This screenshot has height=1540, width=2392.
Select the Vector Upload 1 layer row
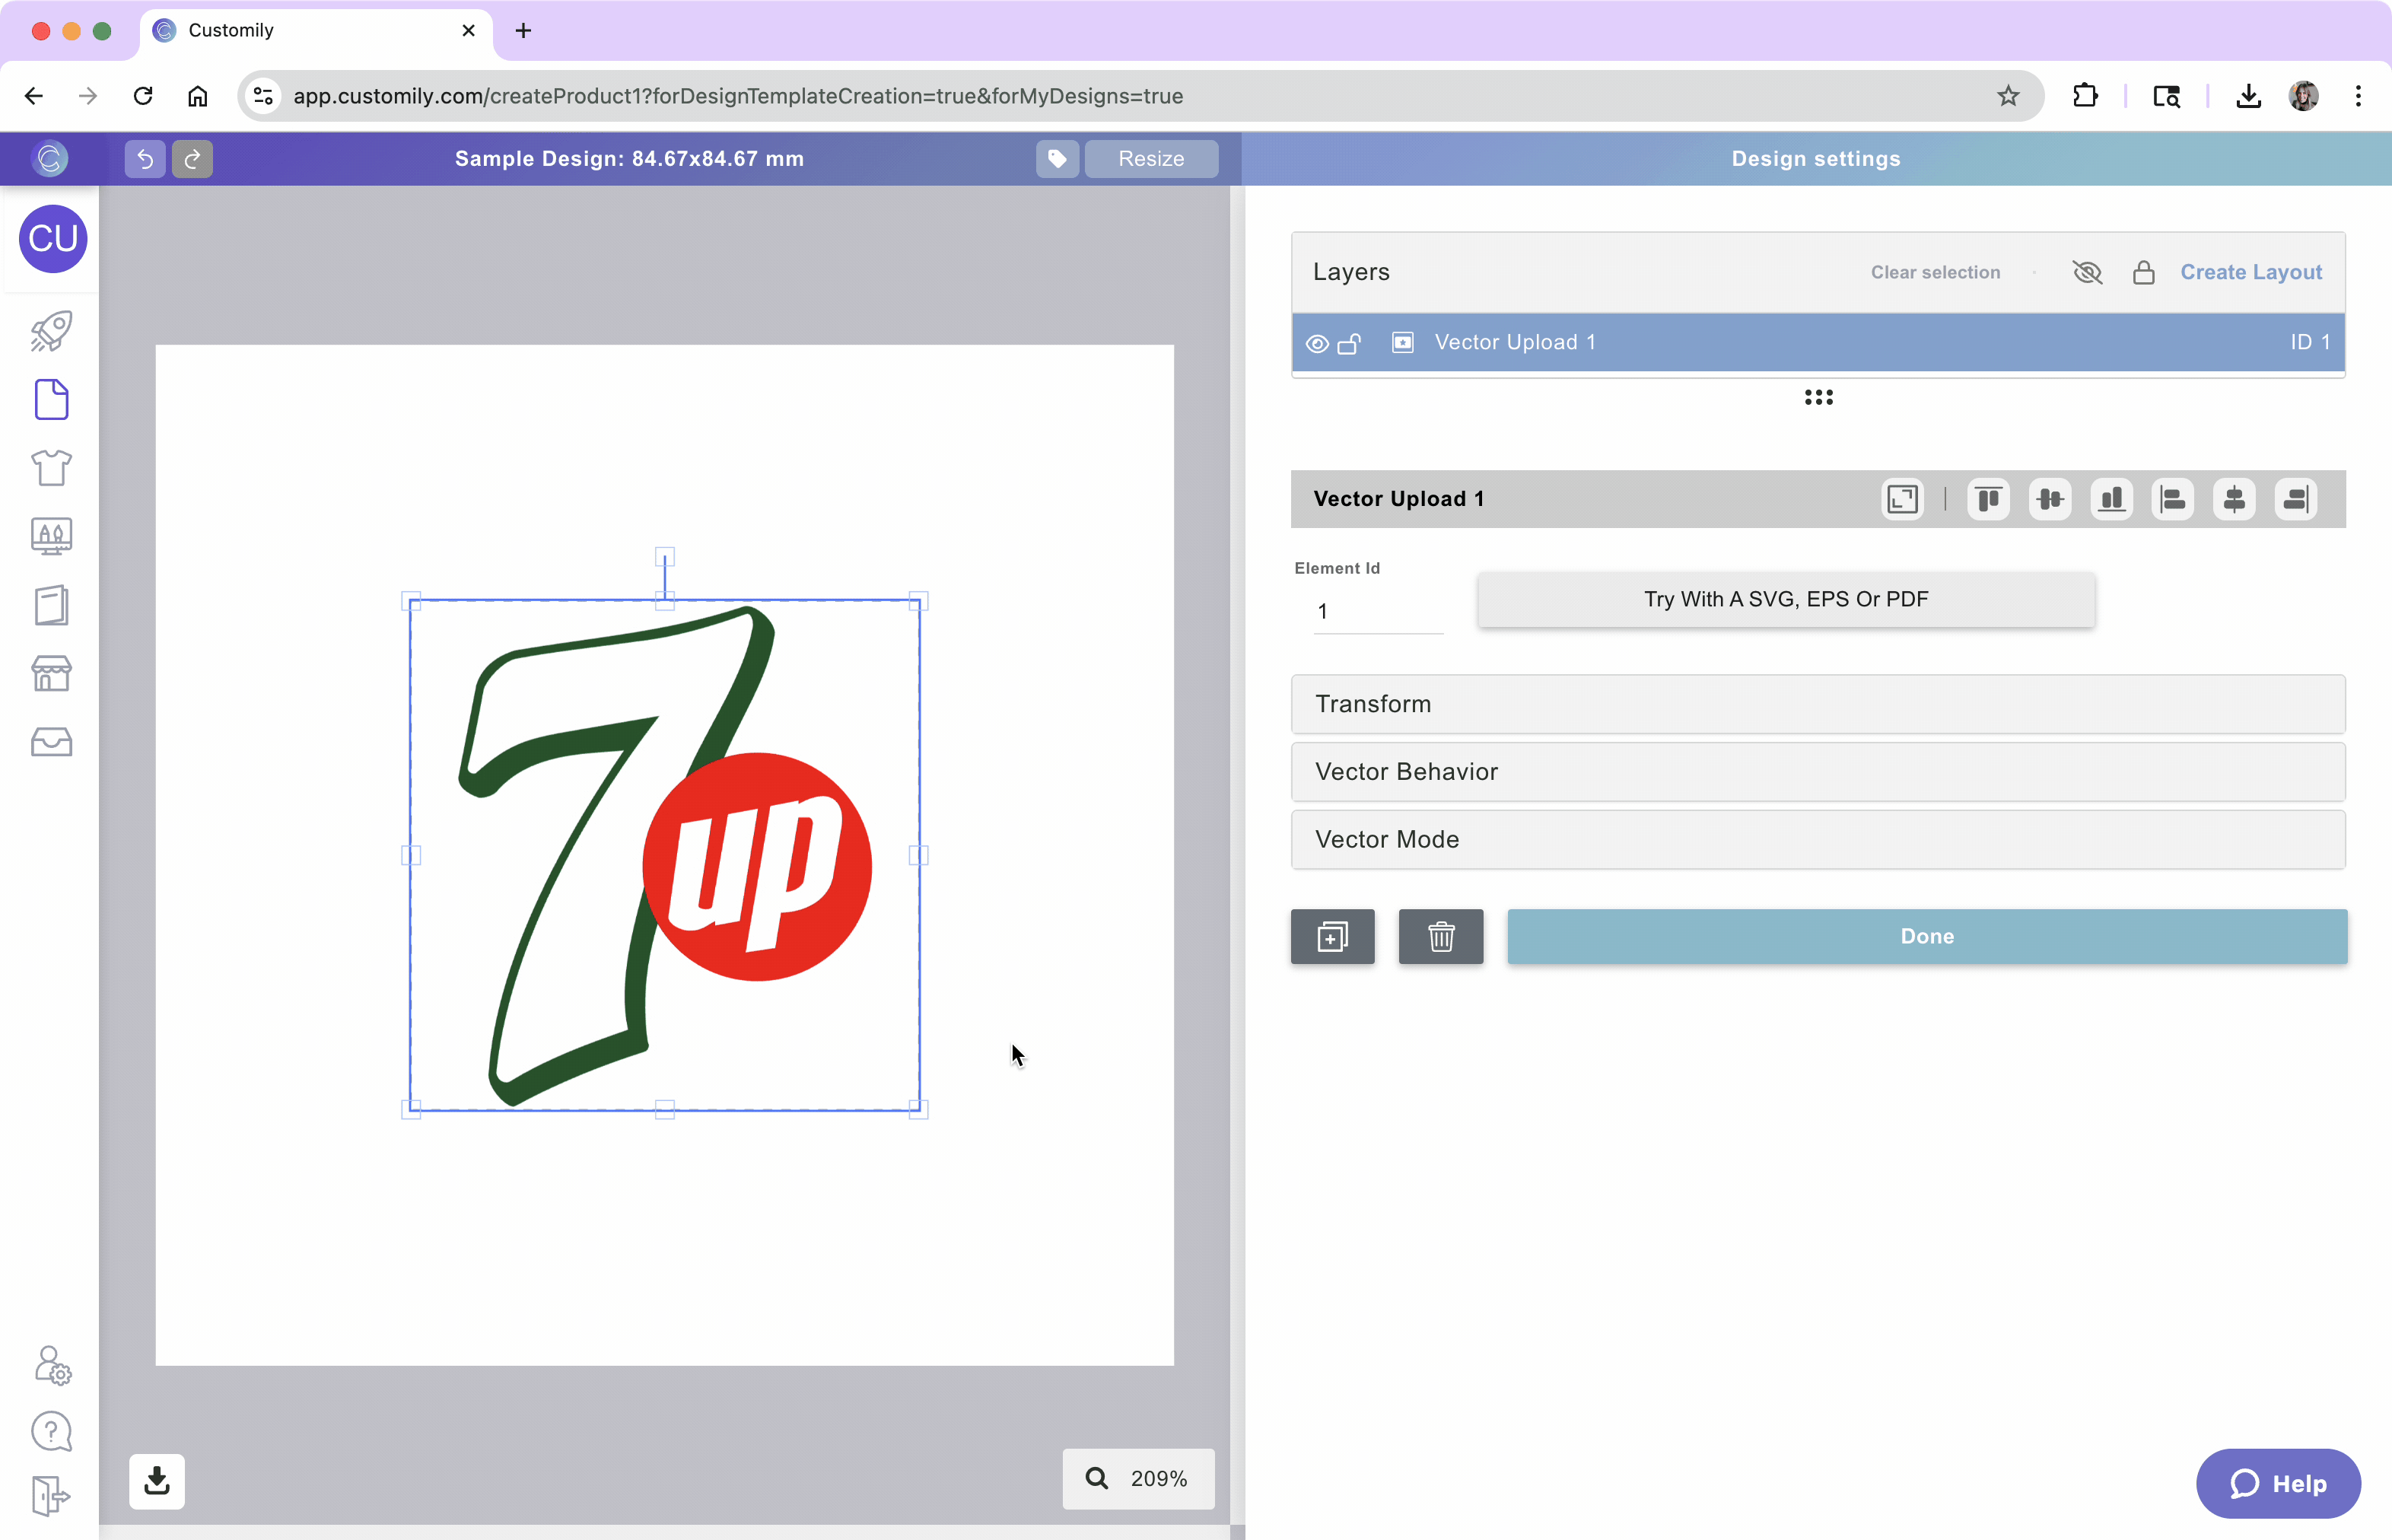[x=1818, y=342]
